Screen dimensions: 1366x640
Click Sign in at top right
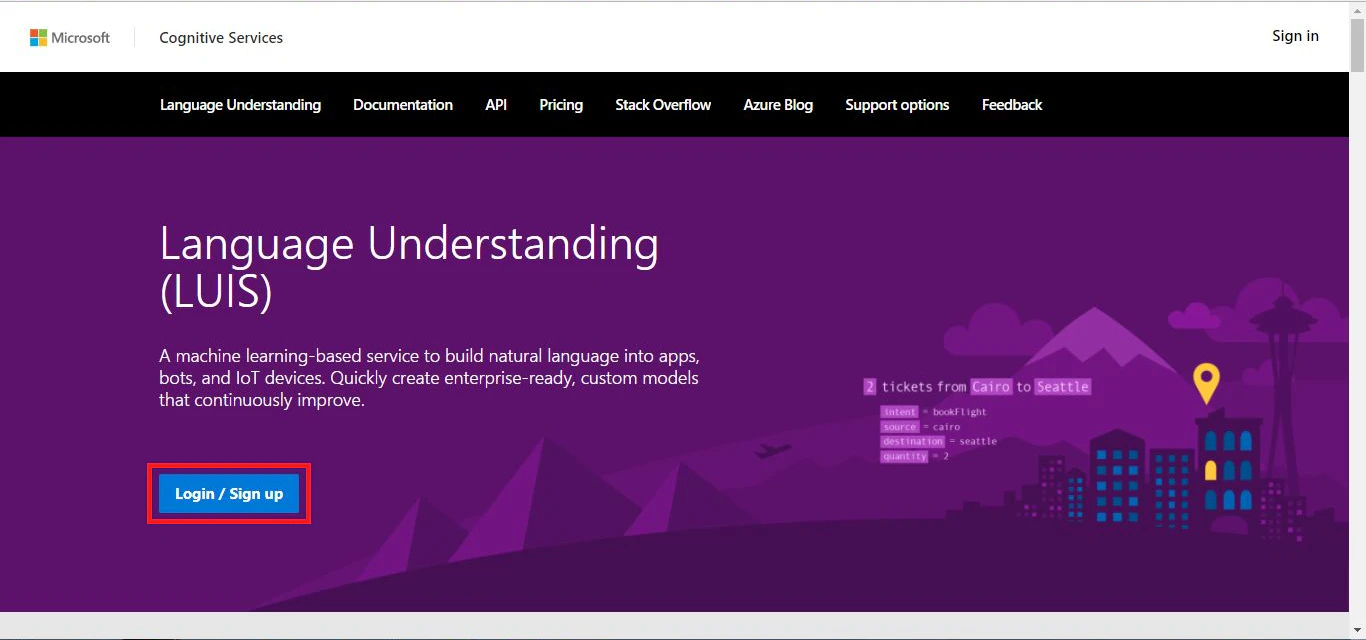tap(1295, 36)
